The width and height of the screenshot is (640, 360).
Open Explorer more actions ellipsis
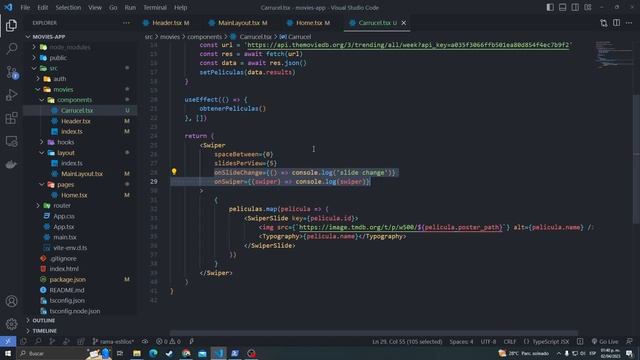[127, 23]
